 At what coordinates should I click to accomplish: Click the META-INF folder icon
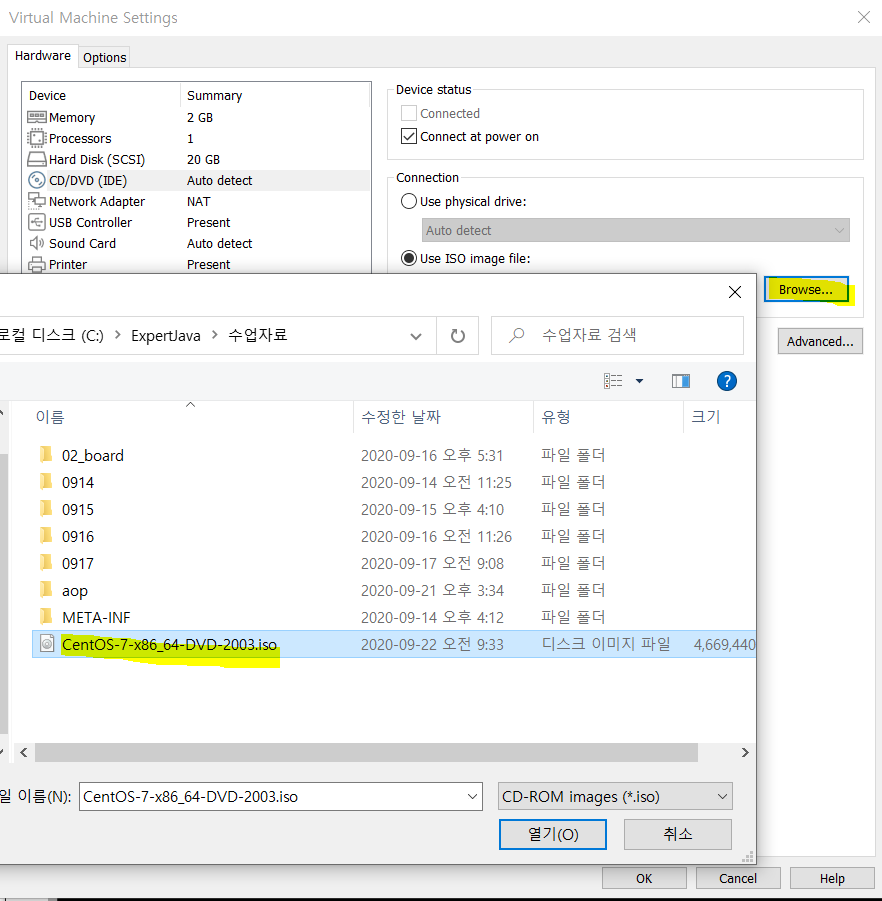[46, 617]
